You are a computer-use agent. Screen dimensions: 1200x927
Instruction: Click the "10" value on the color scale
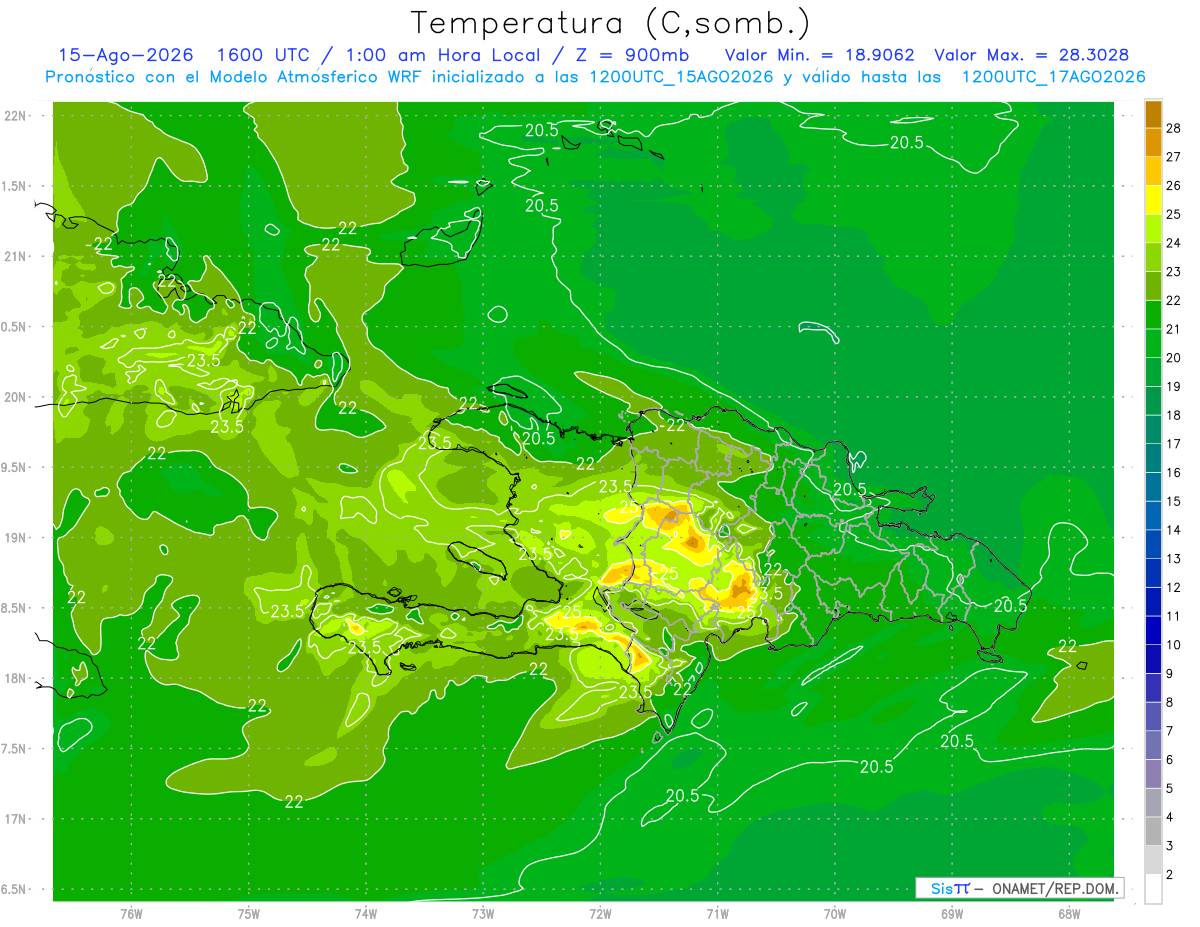(x=1175, y=645)
